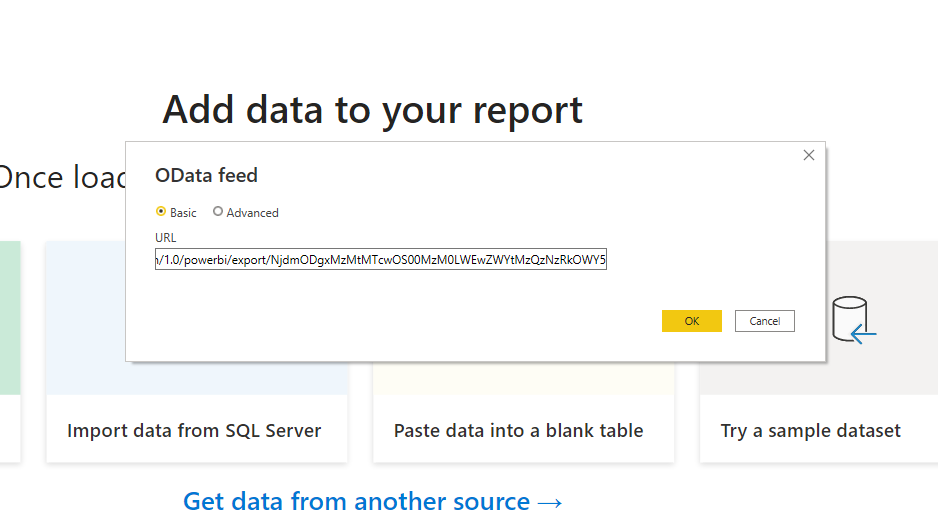Click the yellow image area of Paste data card
This screenshot has width=938, height=512.
tap(520, 378)
